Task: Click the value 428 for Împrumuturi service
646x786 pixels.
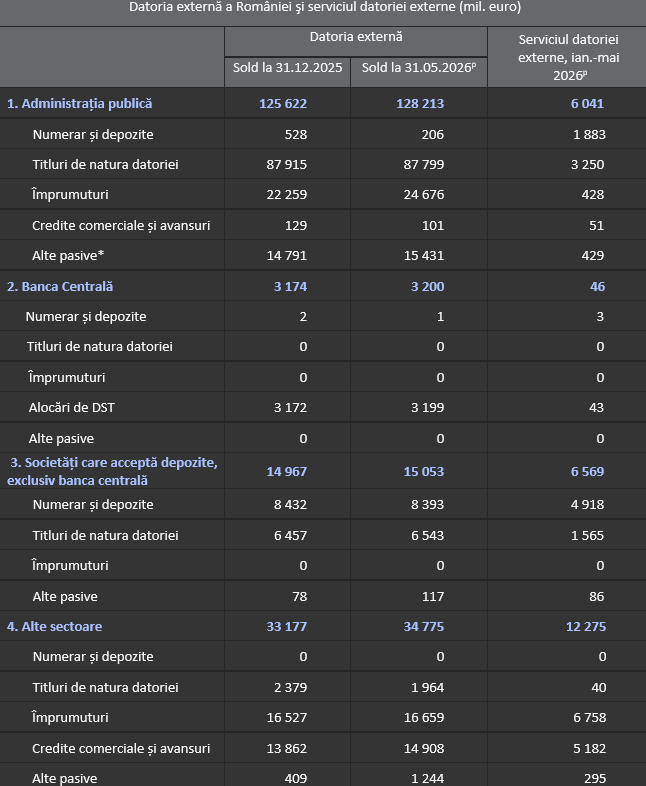Action: (593, 194)
